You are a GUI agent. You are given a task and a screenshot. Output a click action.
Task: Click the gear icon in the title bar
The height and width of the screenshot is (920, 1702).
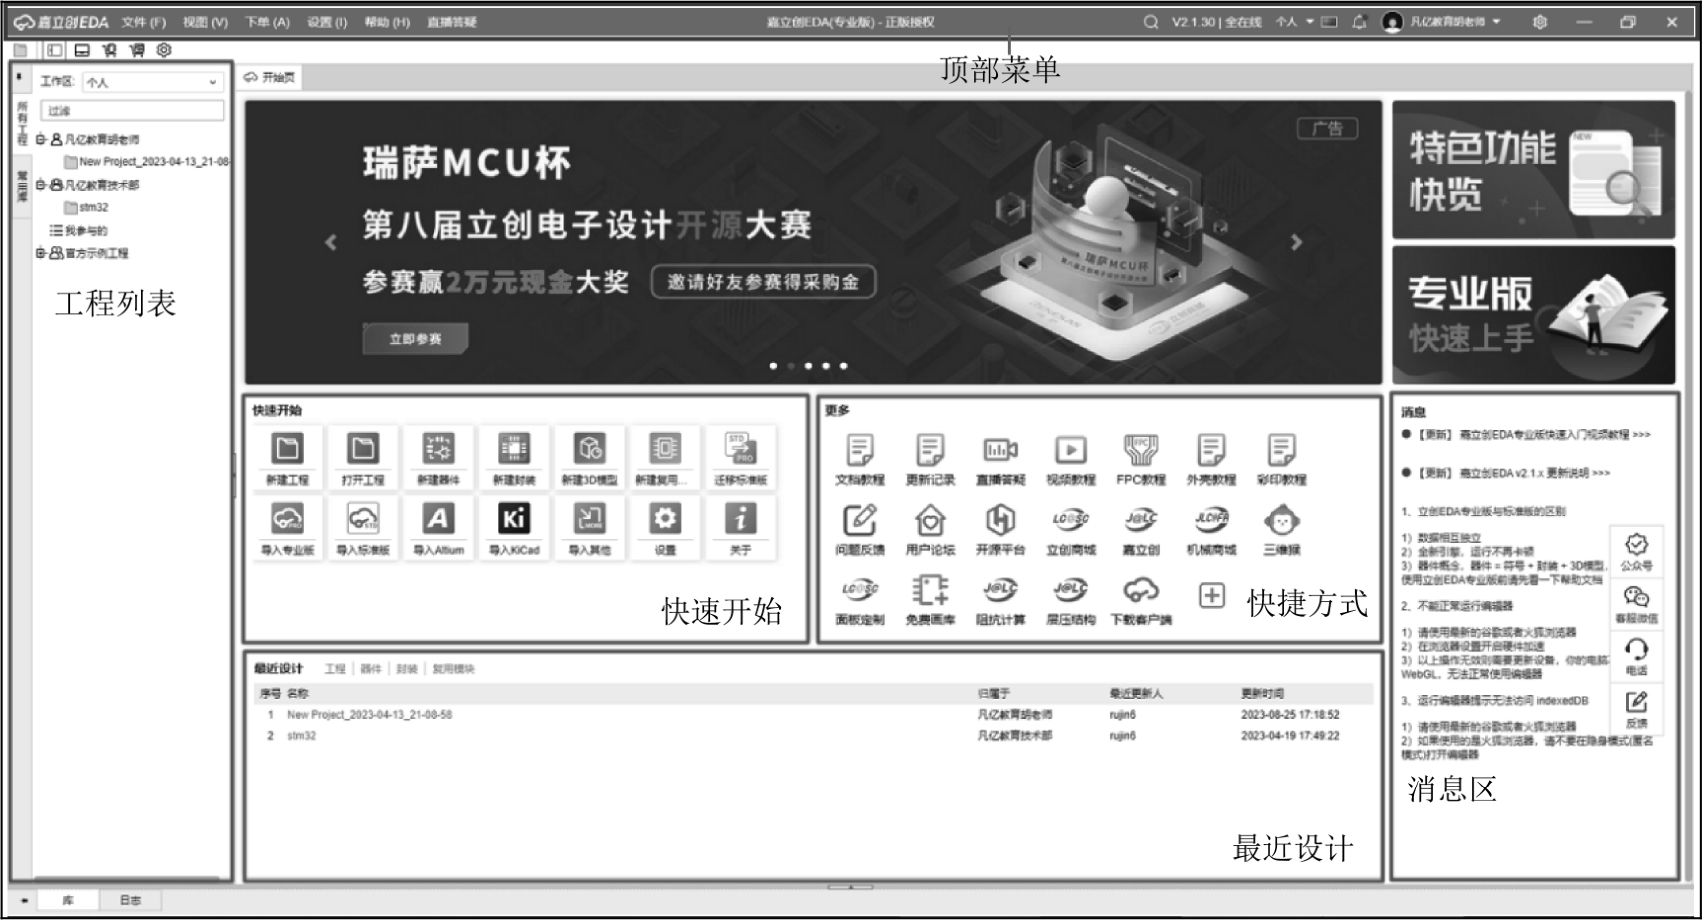point(1540,22)
